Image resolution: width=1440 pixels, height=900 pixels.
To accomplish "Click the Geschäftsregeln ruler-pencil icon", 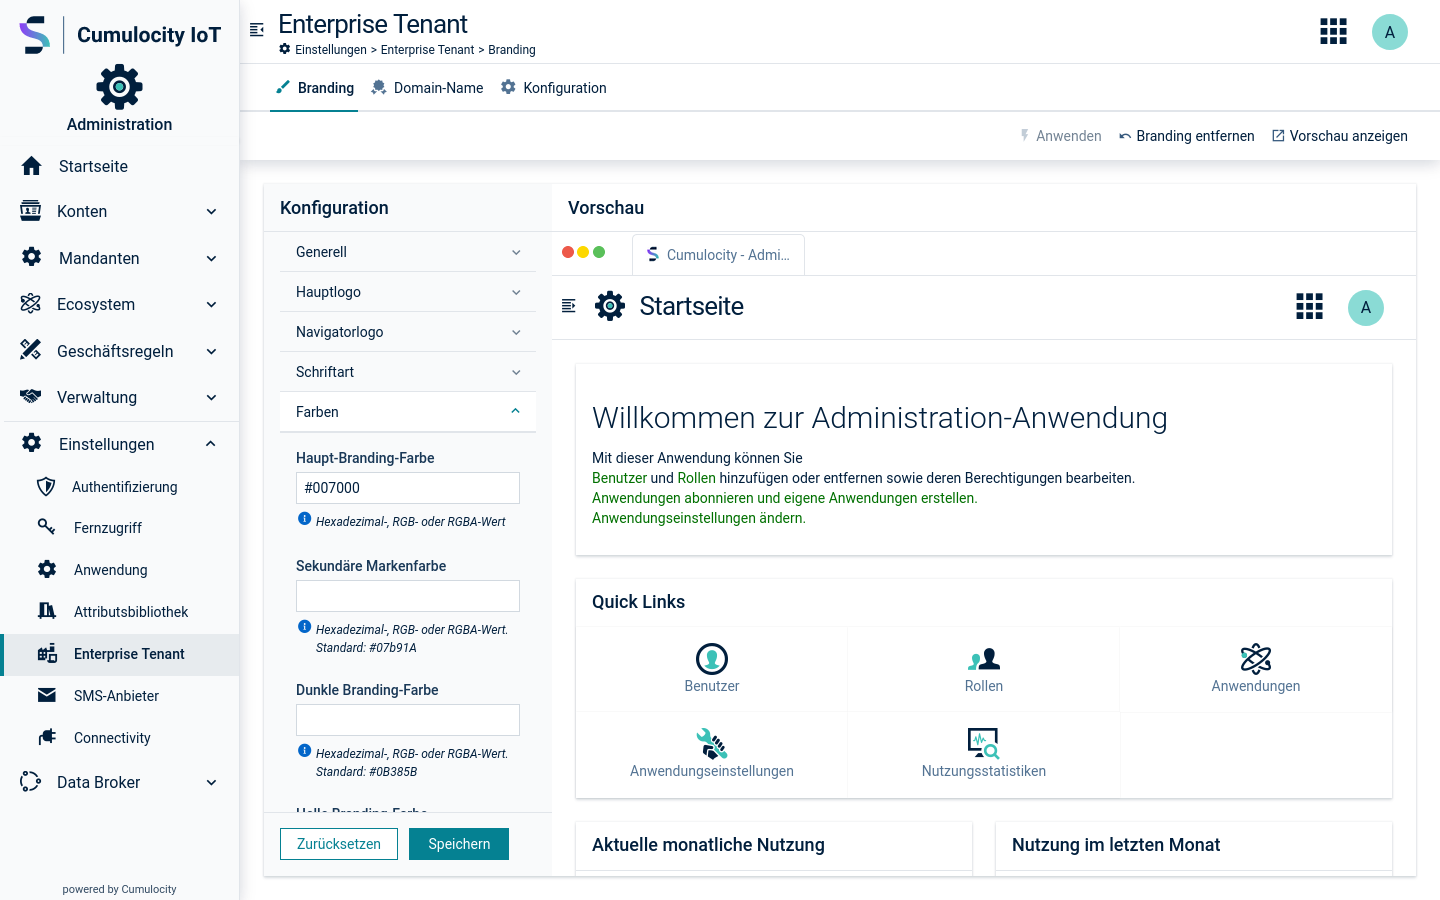I will (x=31, y=350).
